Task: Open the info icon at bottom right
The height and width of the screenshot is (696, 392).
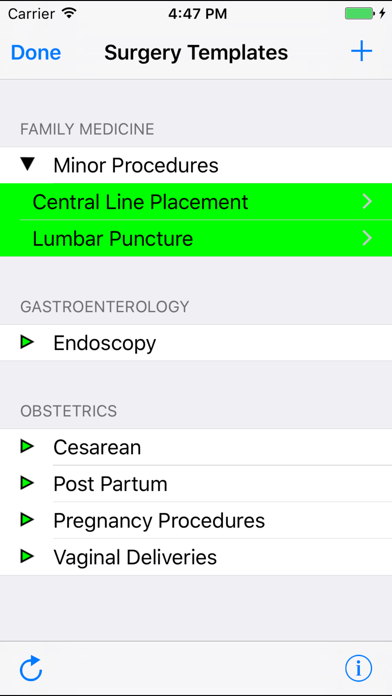Action: click(359, 668)
